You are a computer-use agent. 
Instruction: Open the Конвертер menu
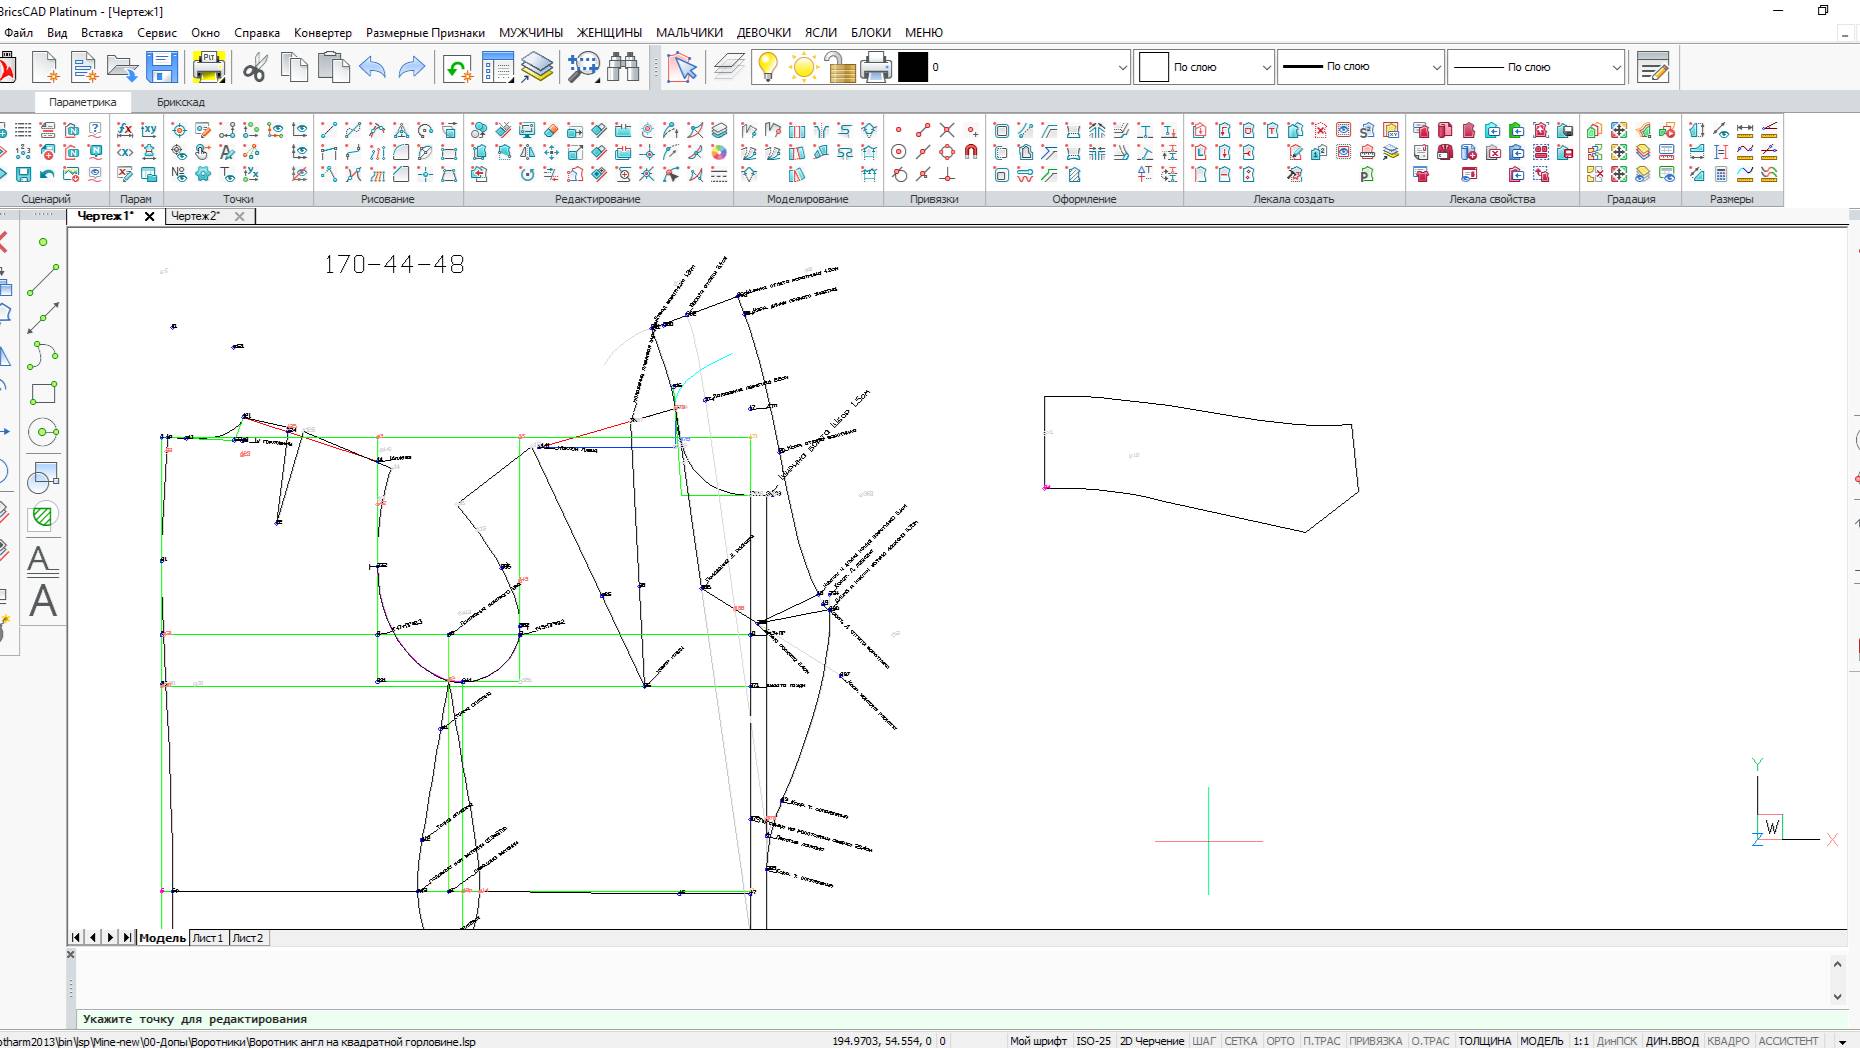pyautogui.click(x=322, y=32)
